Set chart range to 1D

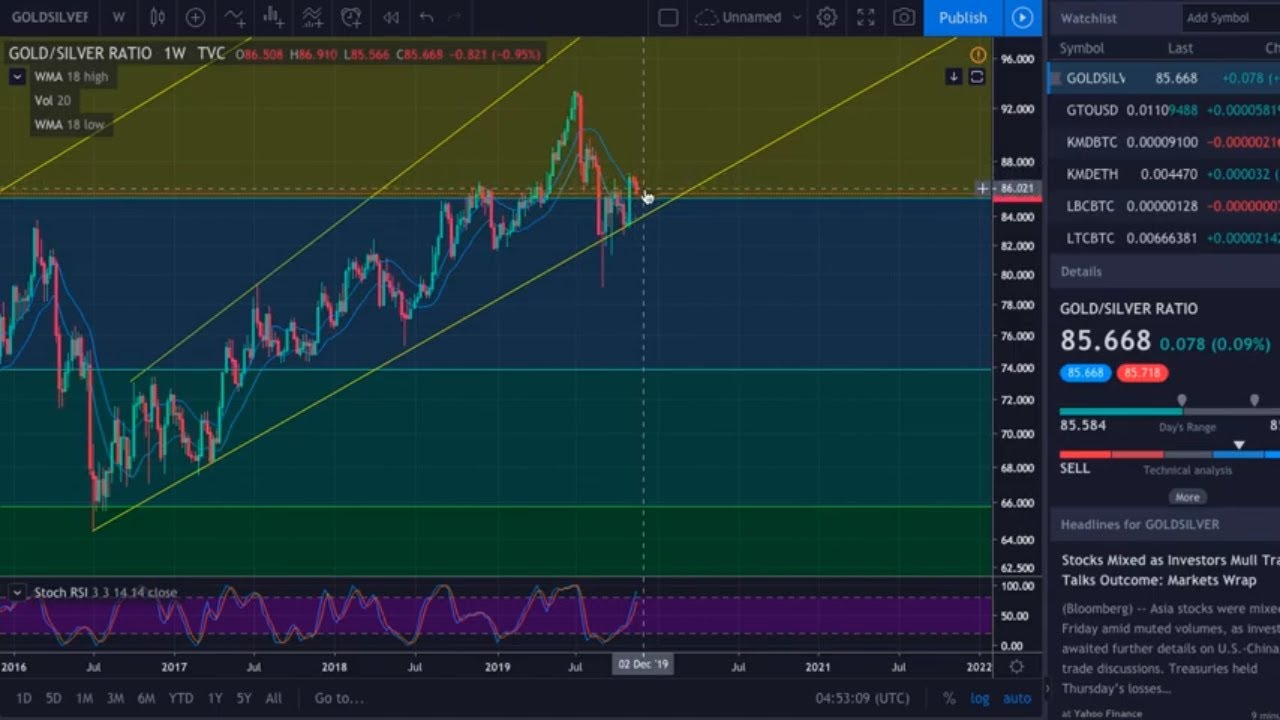[x=24, y=698]
